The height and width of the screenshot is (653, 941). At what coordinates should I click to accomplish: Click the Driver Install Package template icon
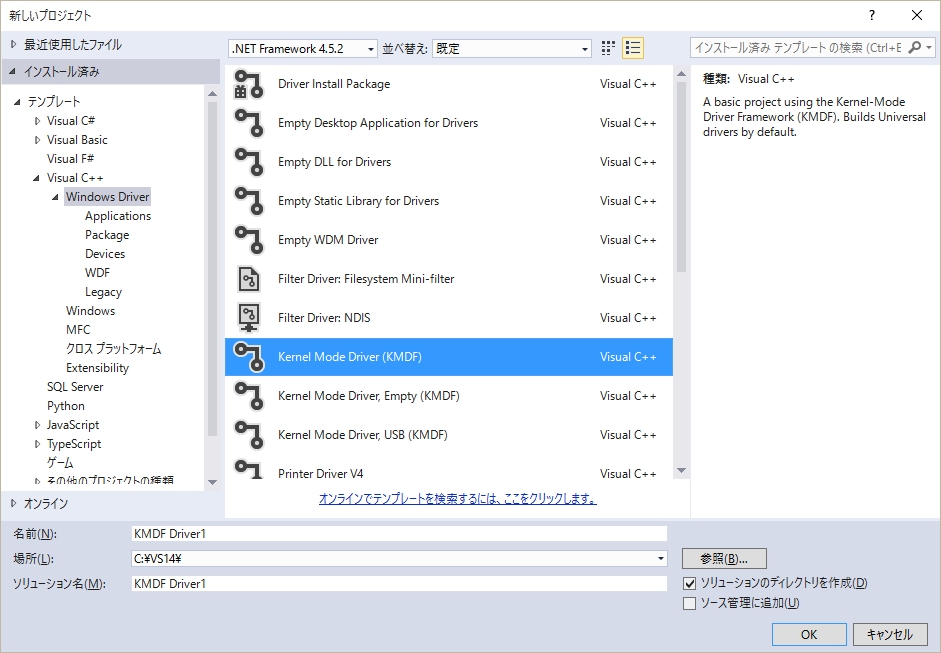pyautogui.click(x=247, y=84)
